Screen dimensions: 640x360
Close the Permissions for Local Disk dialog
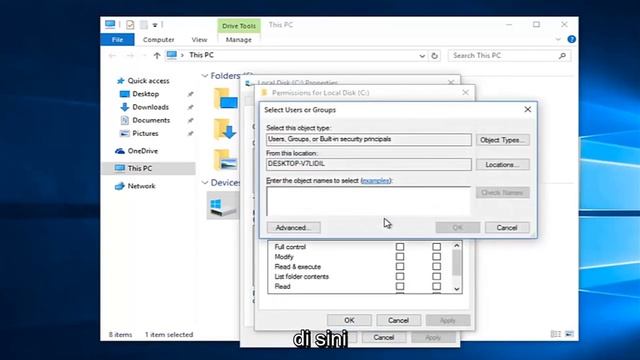point(465,93)
